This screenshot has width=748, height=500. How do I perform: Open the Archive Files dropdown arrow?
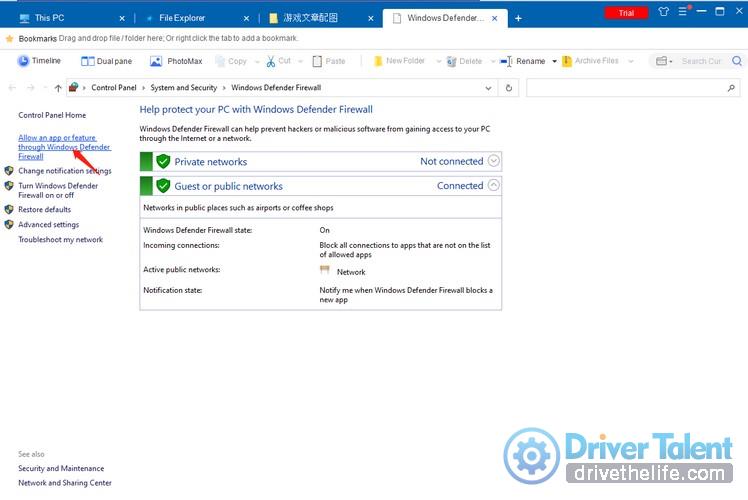(631, 61)
